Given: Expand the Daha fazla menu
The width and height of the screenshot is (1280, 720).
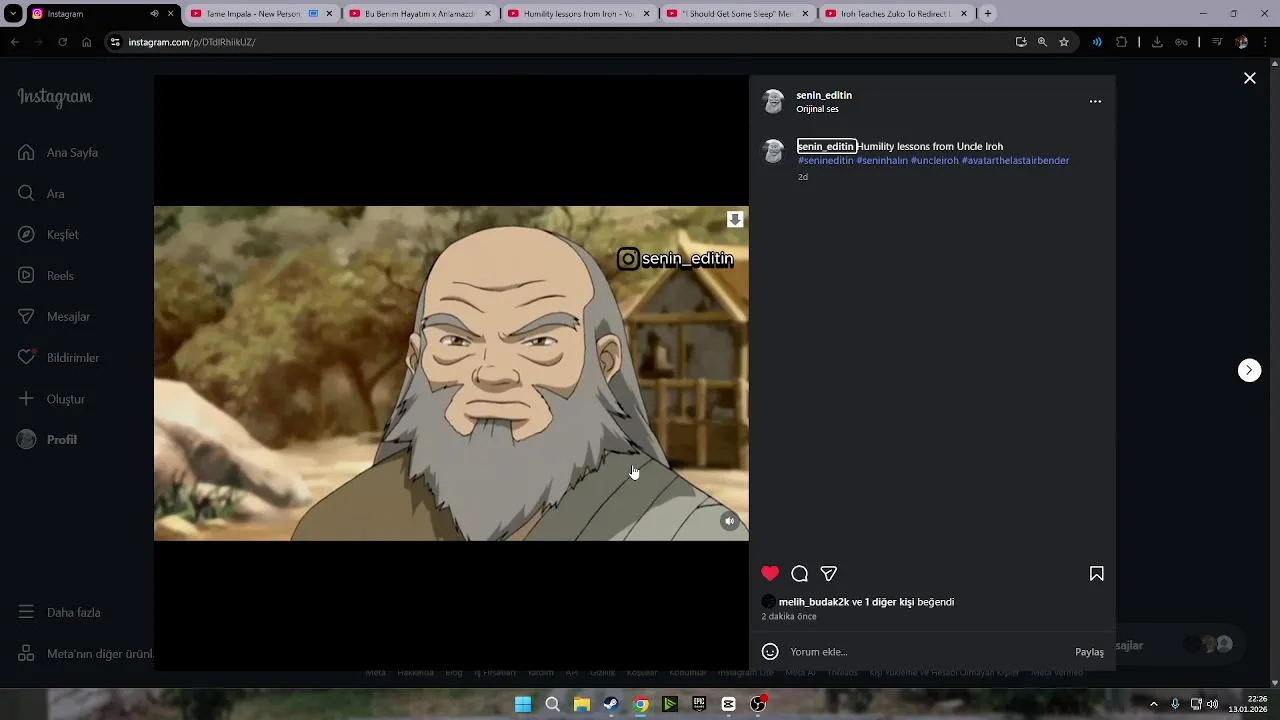Looking at the screenshot, I should [59, 612].
